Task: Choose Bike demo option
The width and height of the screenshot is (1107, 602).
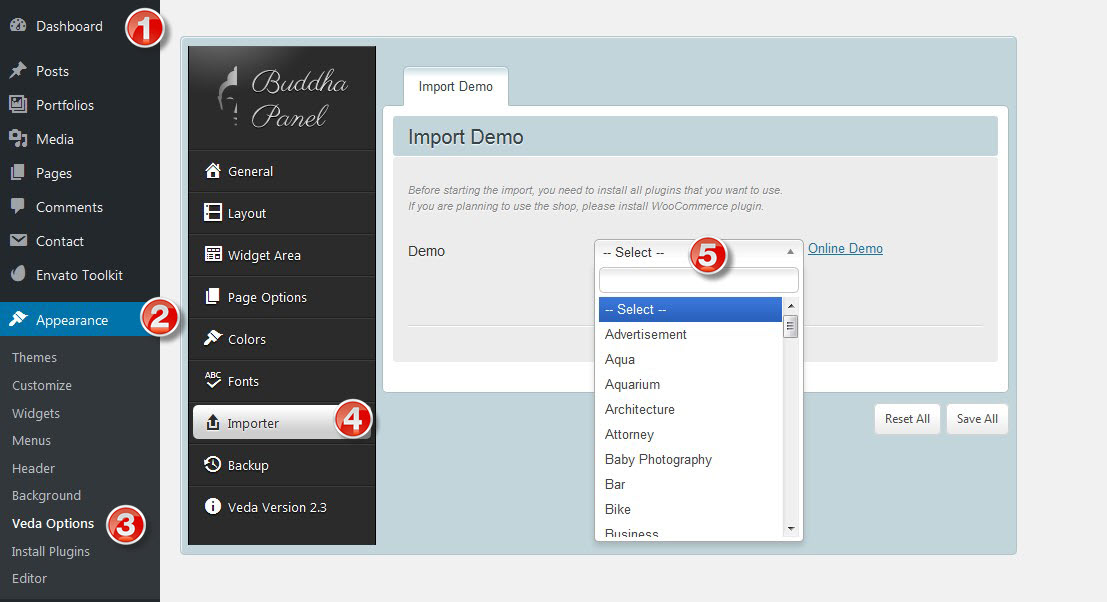Action: pyautogui.click(x=690, y=510)
